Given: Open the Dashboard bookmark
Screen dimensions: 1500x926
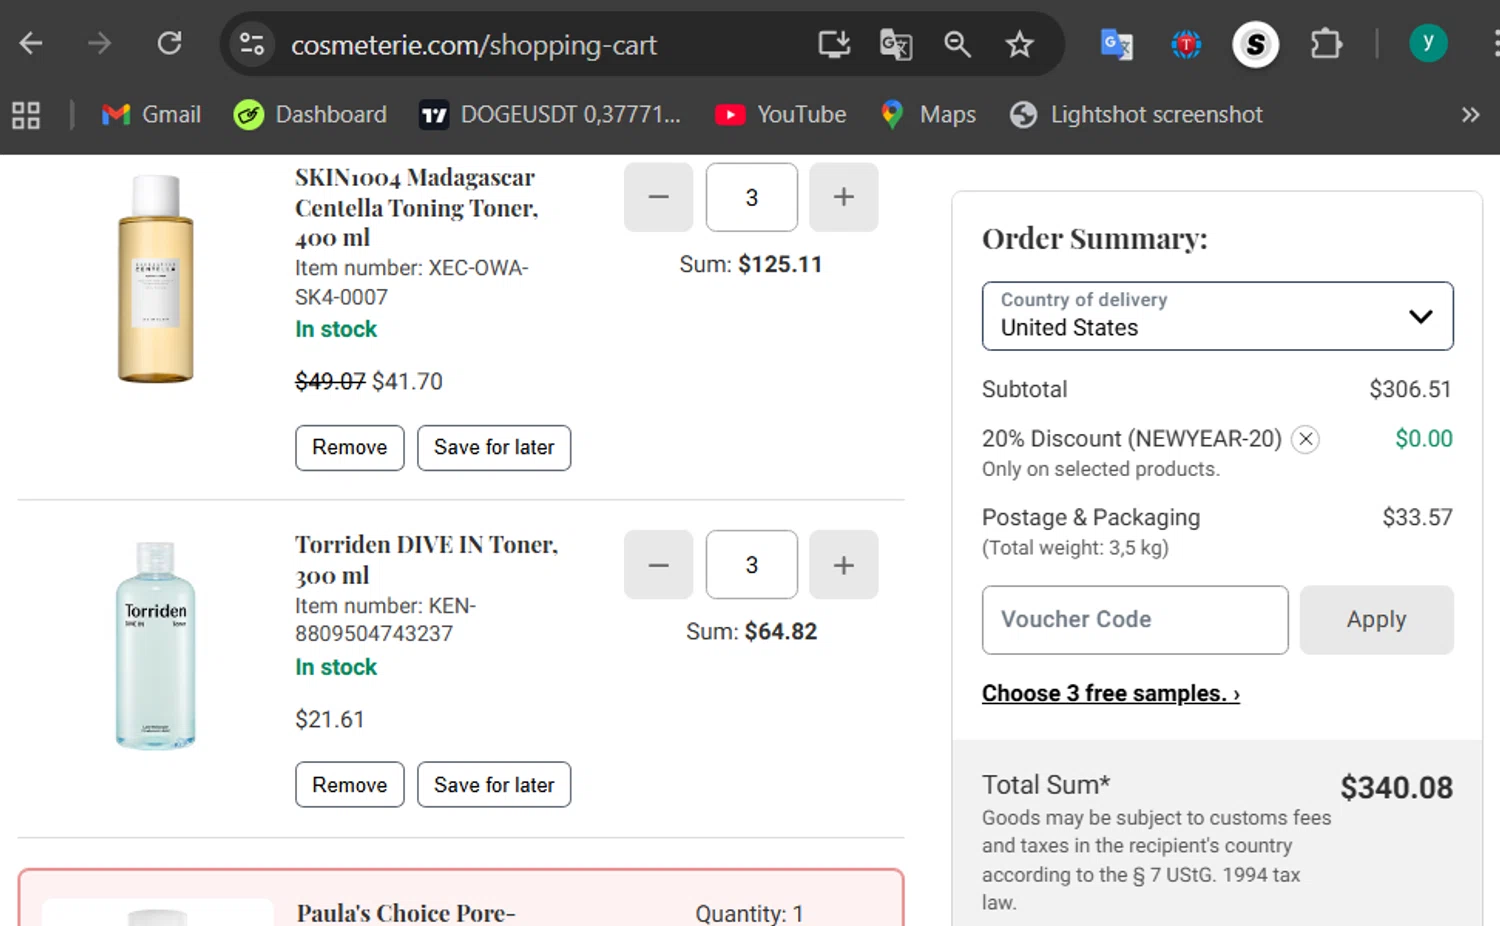Looking at the screenshot, I should point(310,115).
